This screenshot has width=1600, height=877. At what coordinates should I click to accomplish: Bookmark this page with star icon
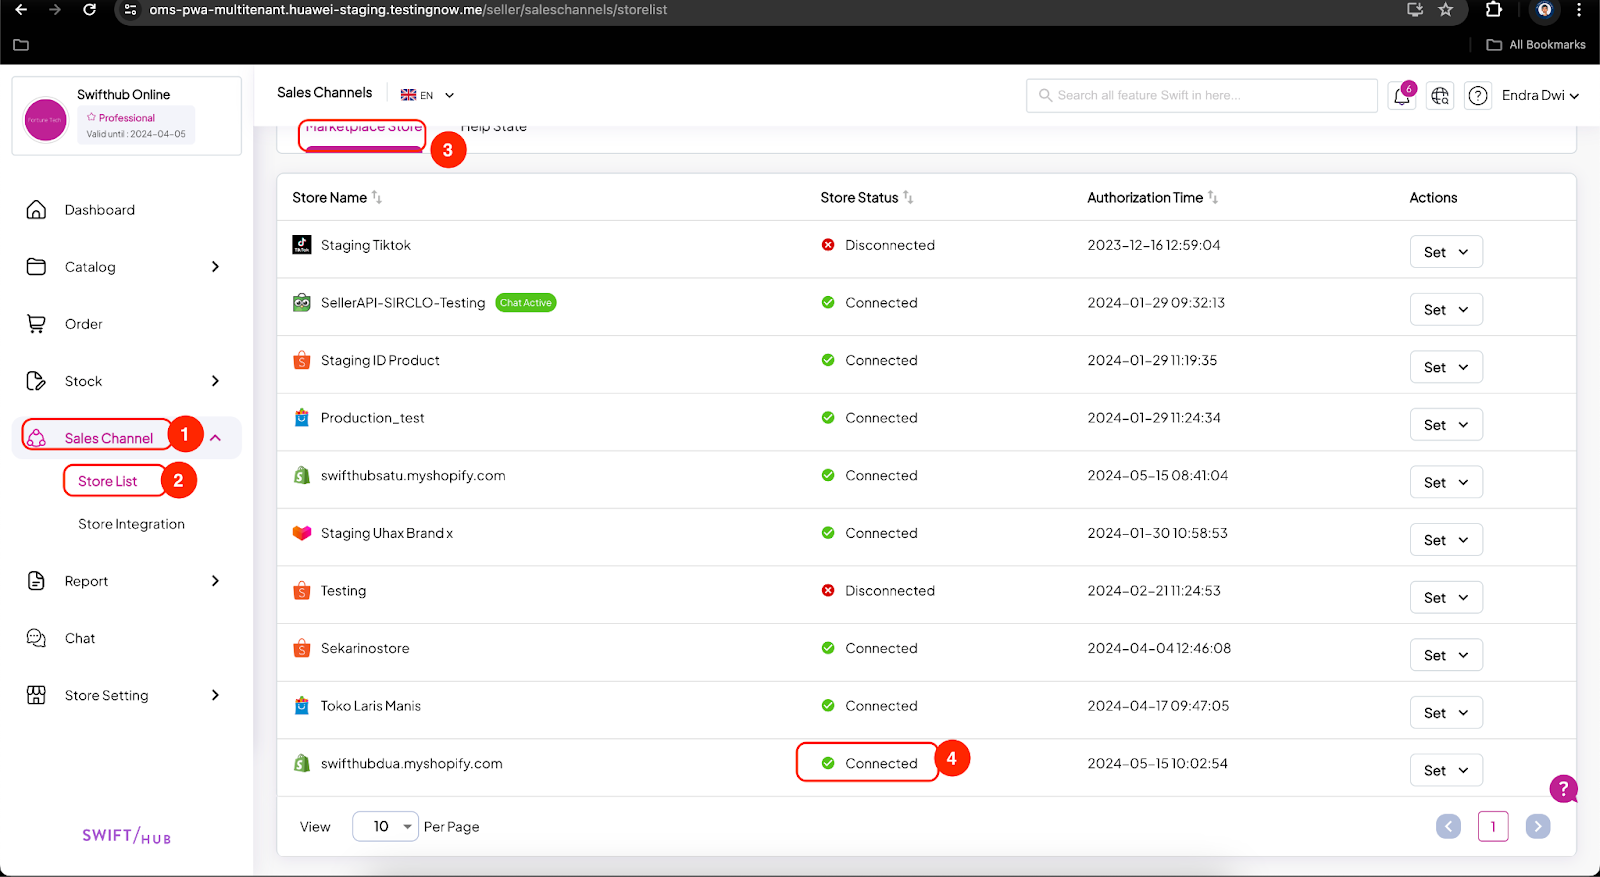[x=1445, y=10]
